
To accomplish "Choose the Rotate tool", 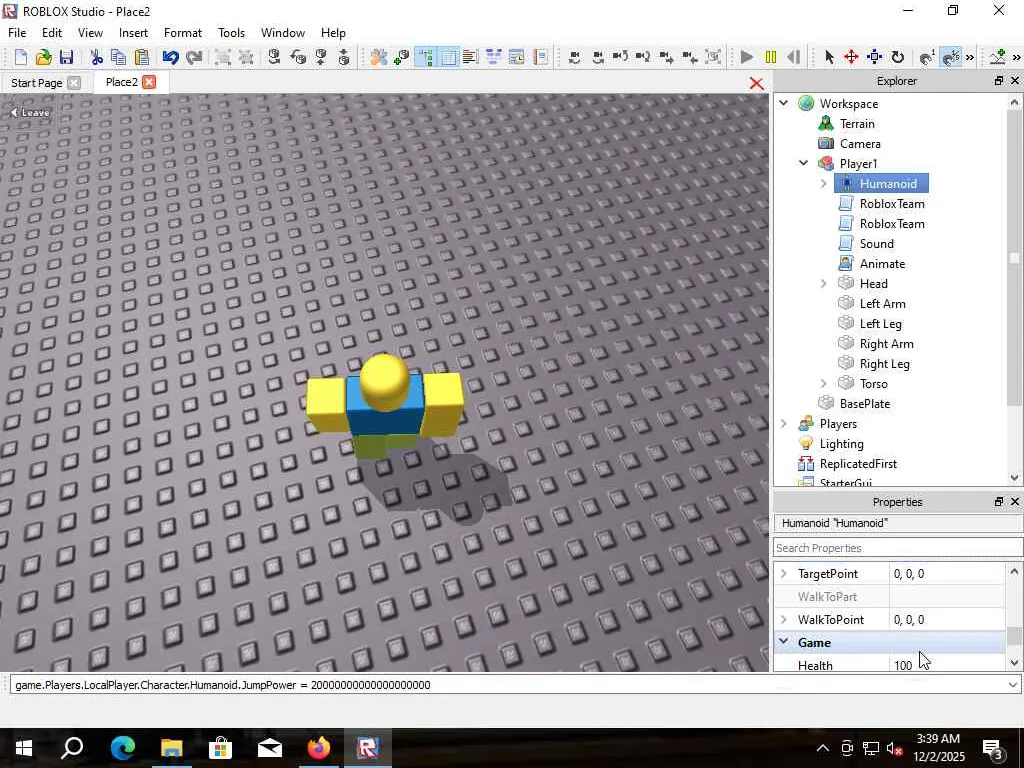I will [x=898, y=57].
